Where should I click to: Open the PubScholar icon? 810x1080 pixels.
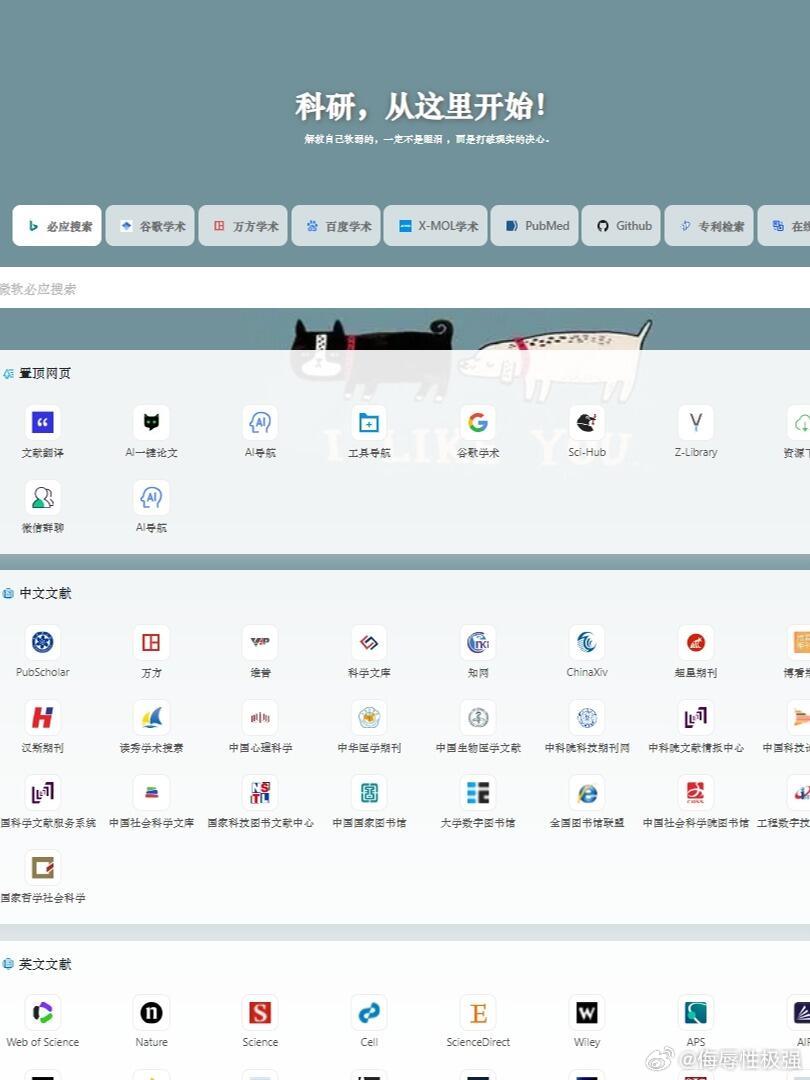click(43, 642)
